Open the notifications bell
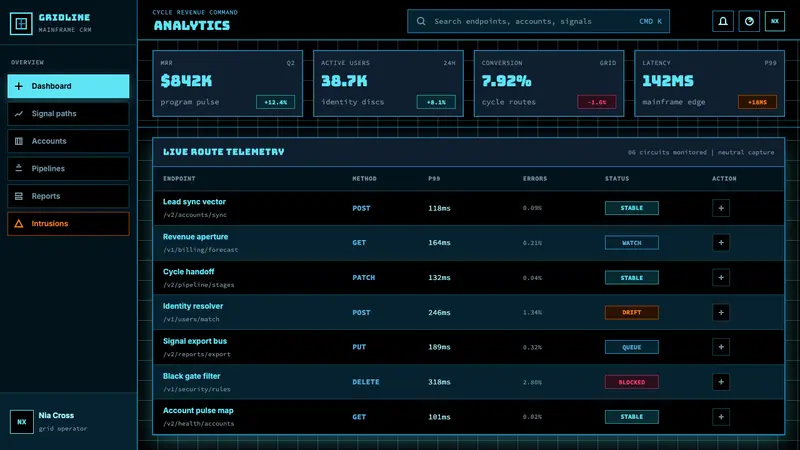This screenshot has width=800, height=450. [723, 21]
